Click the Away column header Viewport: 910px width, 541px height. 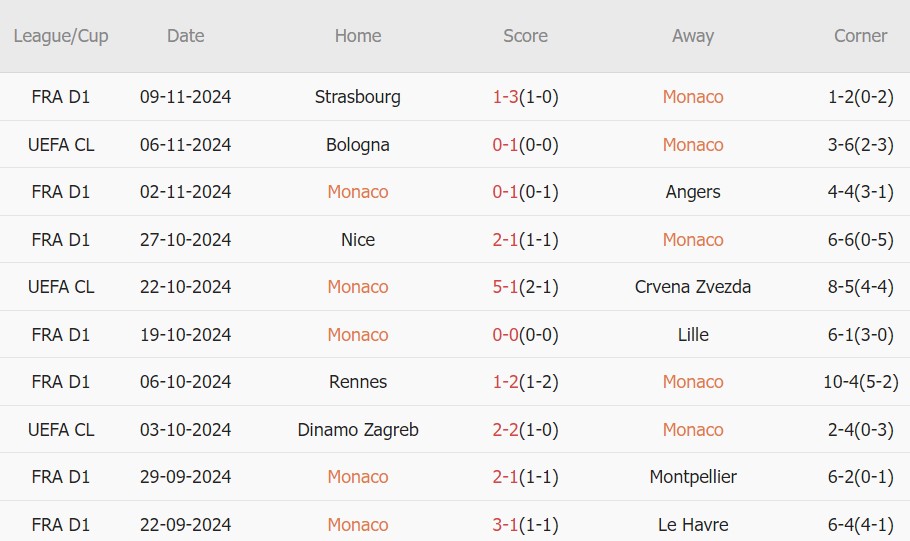coord(693,36)
